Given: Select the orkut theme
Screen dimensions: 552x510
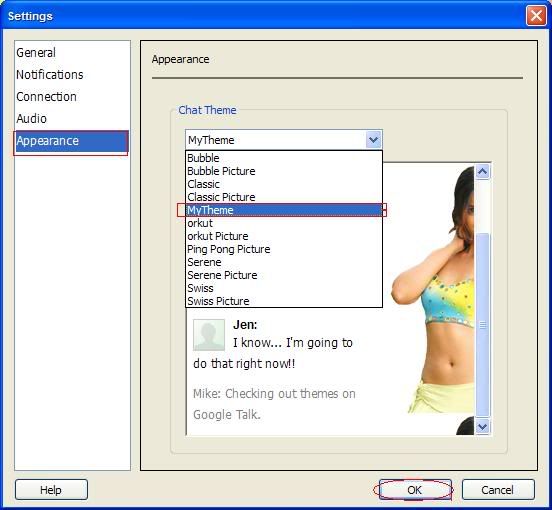Looking at the screenshot, I should pyautogui.click(x=284, y=223).
